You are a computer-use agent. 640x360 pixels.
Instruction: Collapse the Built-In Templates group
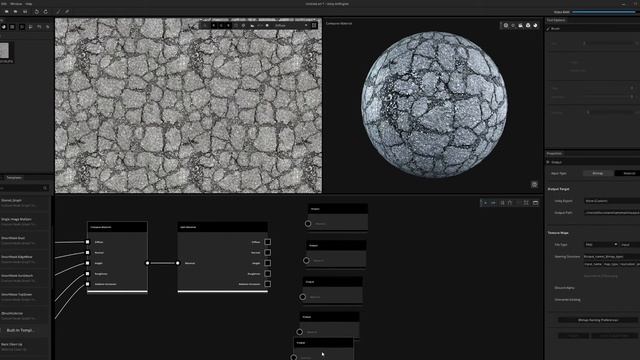tap(25, 330)
